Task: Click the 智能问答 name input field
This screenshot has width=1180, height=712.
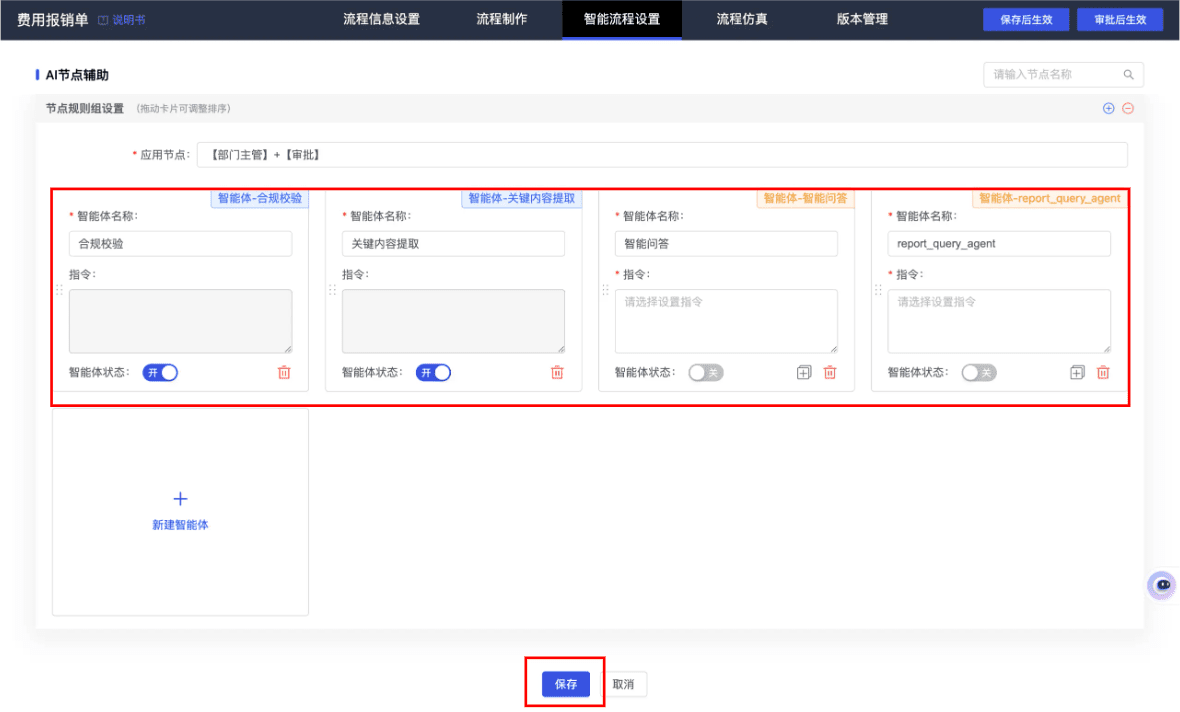Action: (x=726, y=244)
